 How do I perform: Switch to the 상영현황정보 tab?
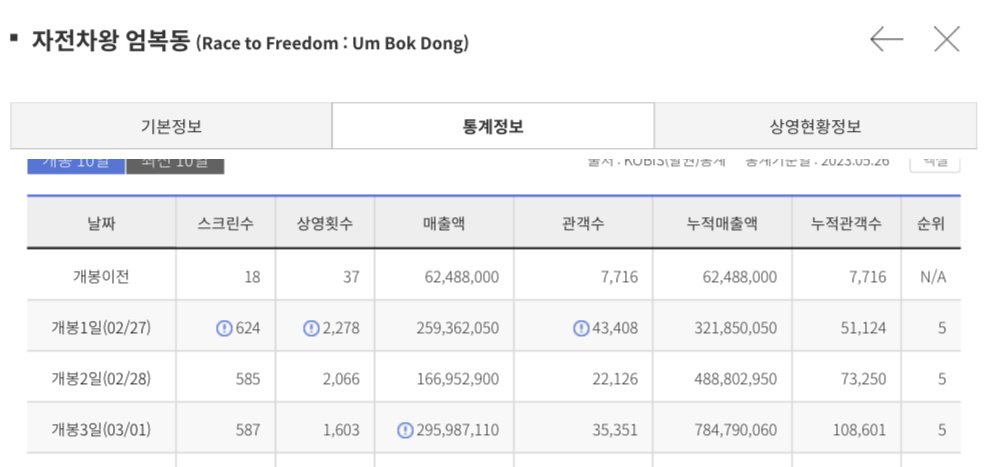815,126
